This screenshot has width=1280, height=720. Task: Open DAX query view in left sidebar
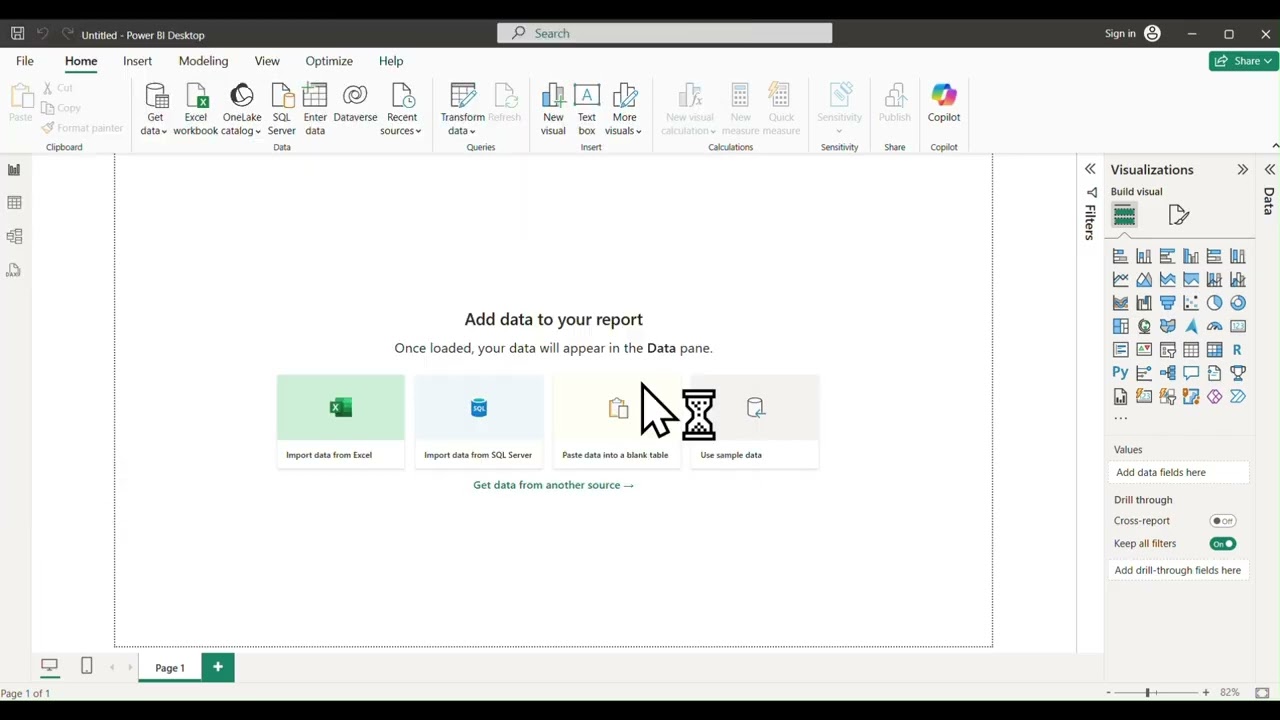[x=14, y=271]
